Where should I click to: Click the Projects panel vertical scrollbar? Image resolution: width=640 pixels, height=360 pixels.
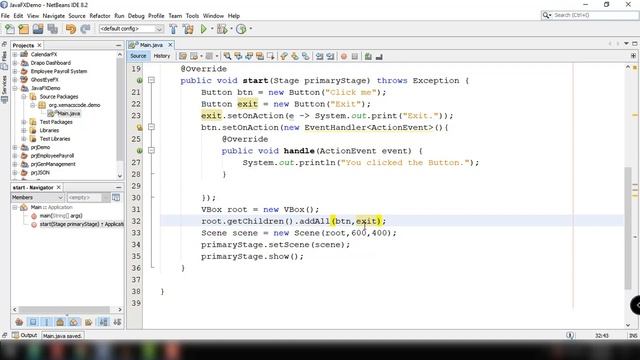120,110
